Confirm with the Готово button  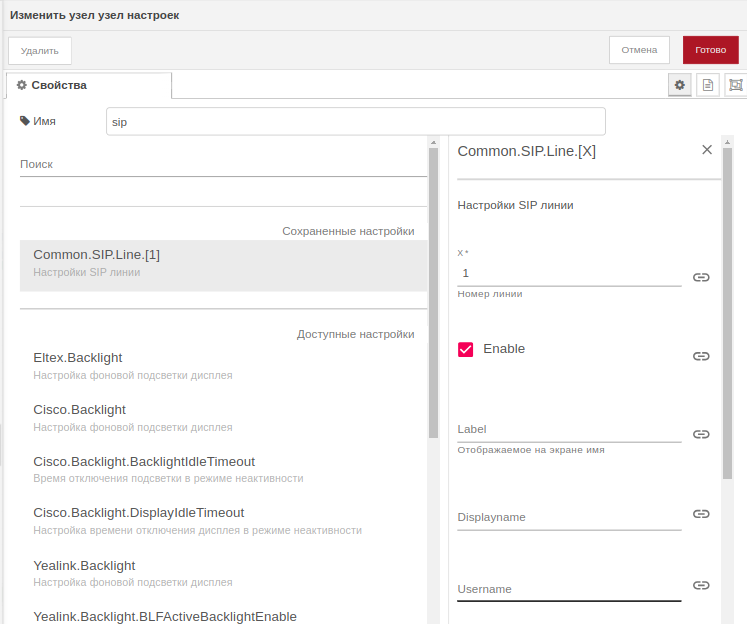click(x=710, y=50)
